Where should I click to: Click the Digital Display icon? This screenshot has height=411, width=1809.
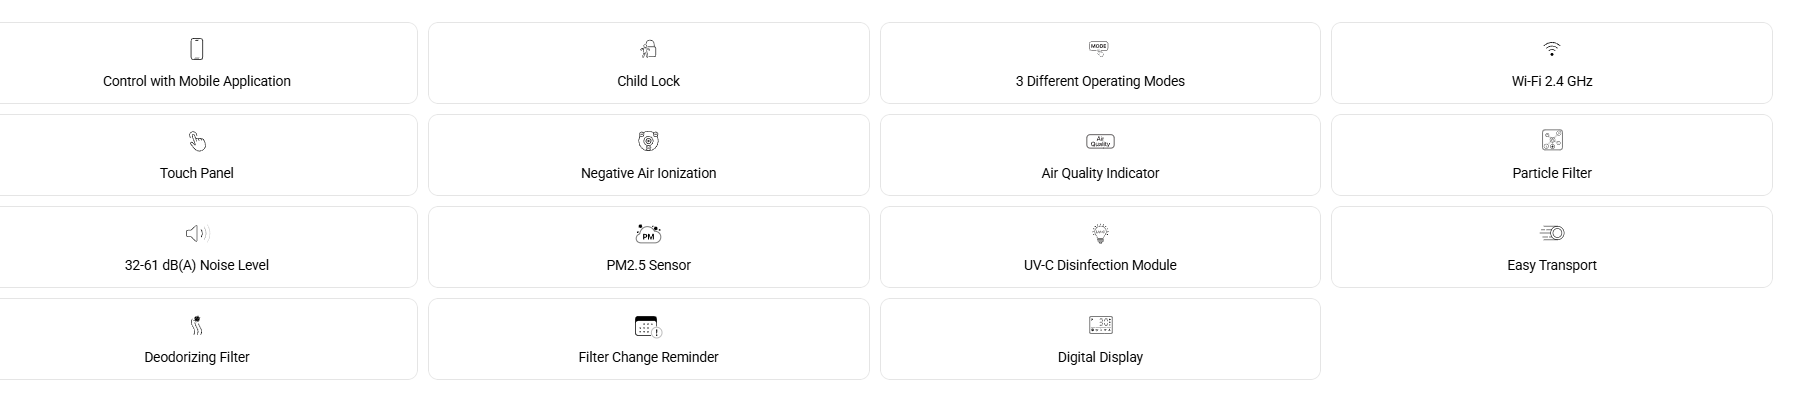click(1100, 325)
